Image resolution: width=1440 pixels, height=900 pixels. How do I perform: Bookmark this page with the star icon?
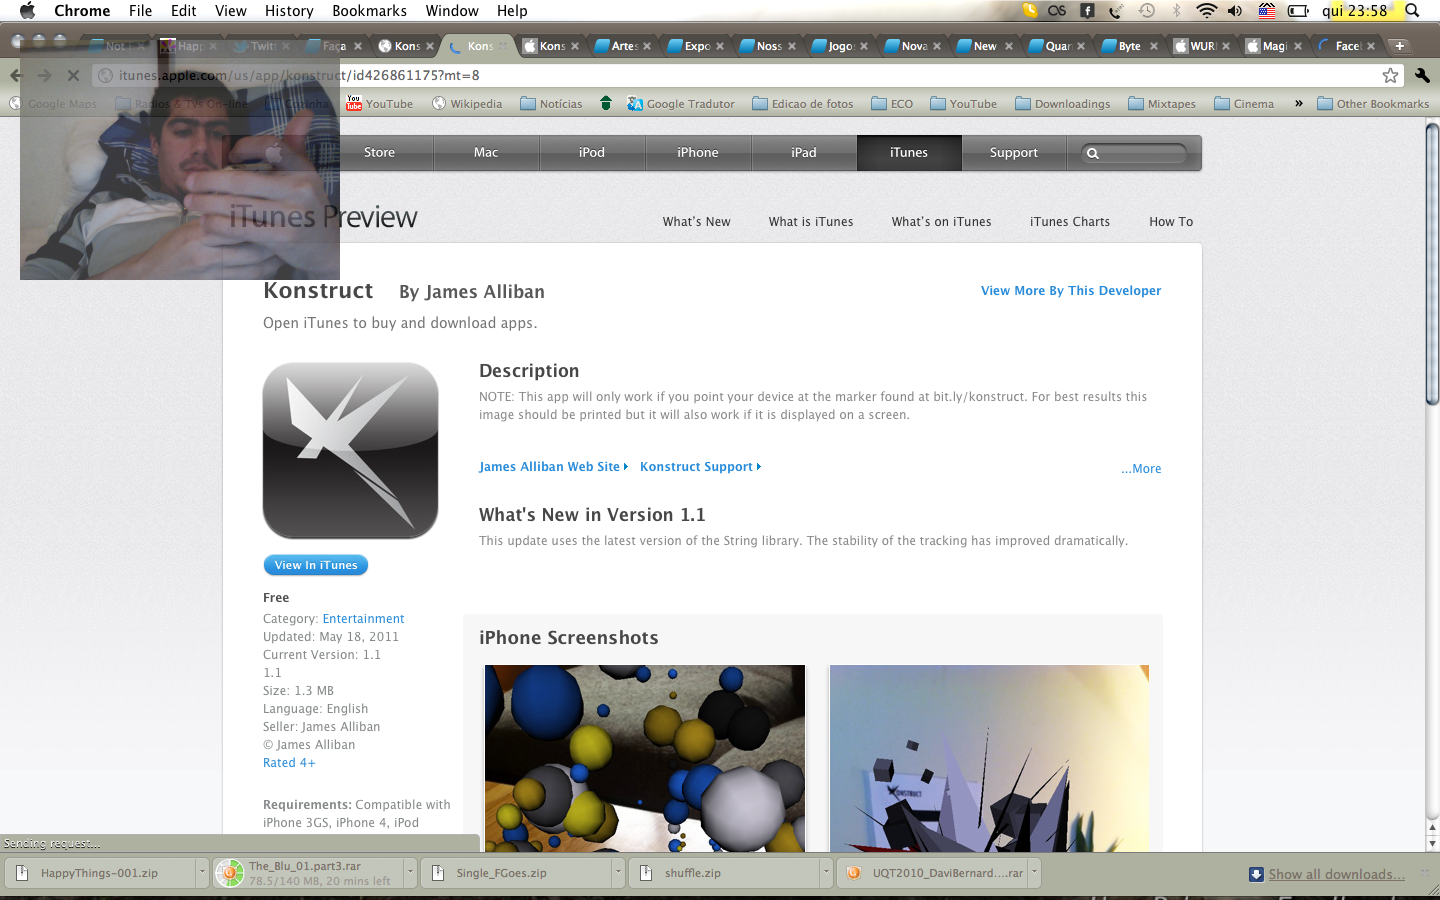pos(1390,75)
